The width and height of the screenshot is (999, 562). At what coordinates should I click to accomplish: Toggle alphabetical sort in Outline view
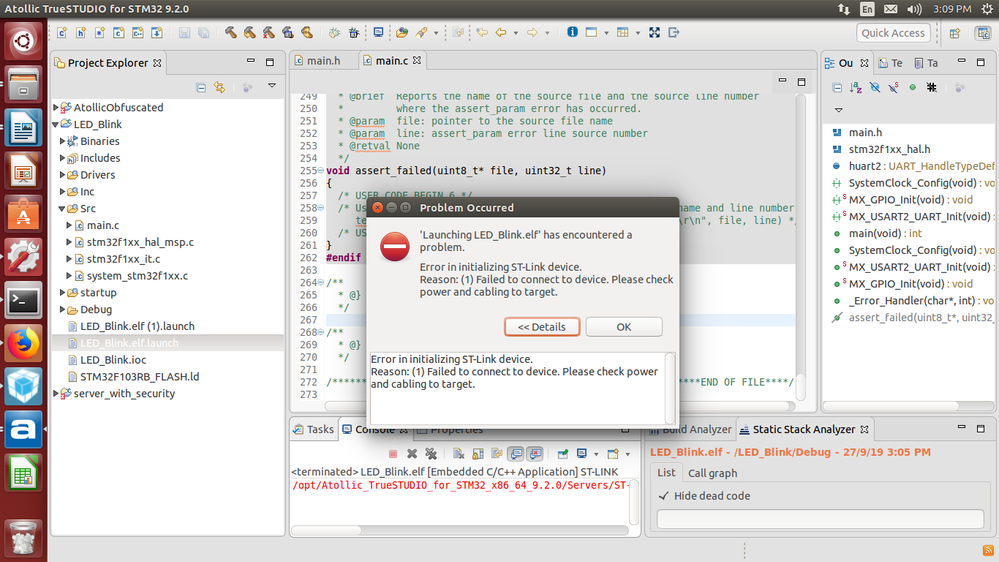click(856, 87)
